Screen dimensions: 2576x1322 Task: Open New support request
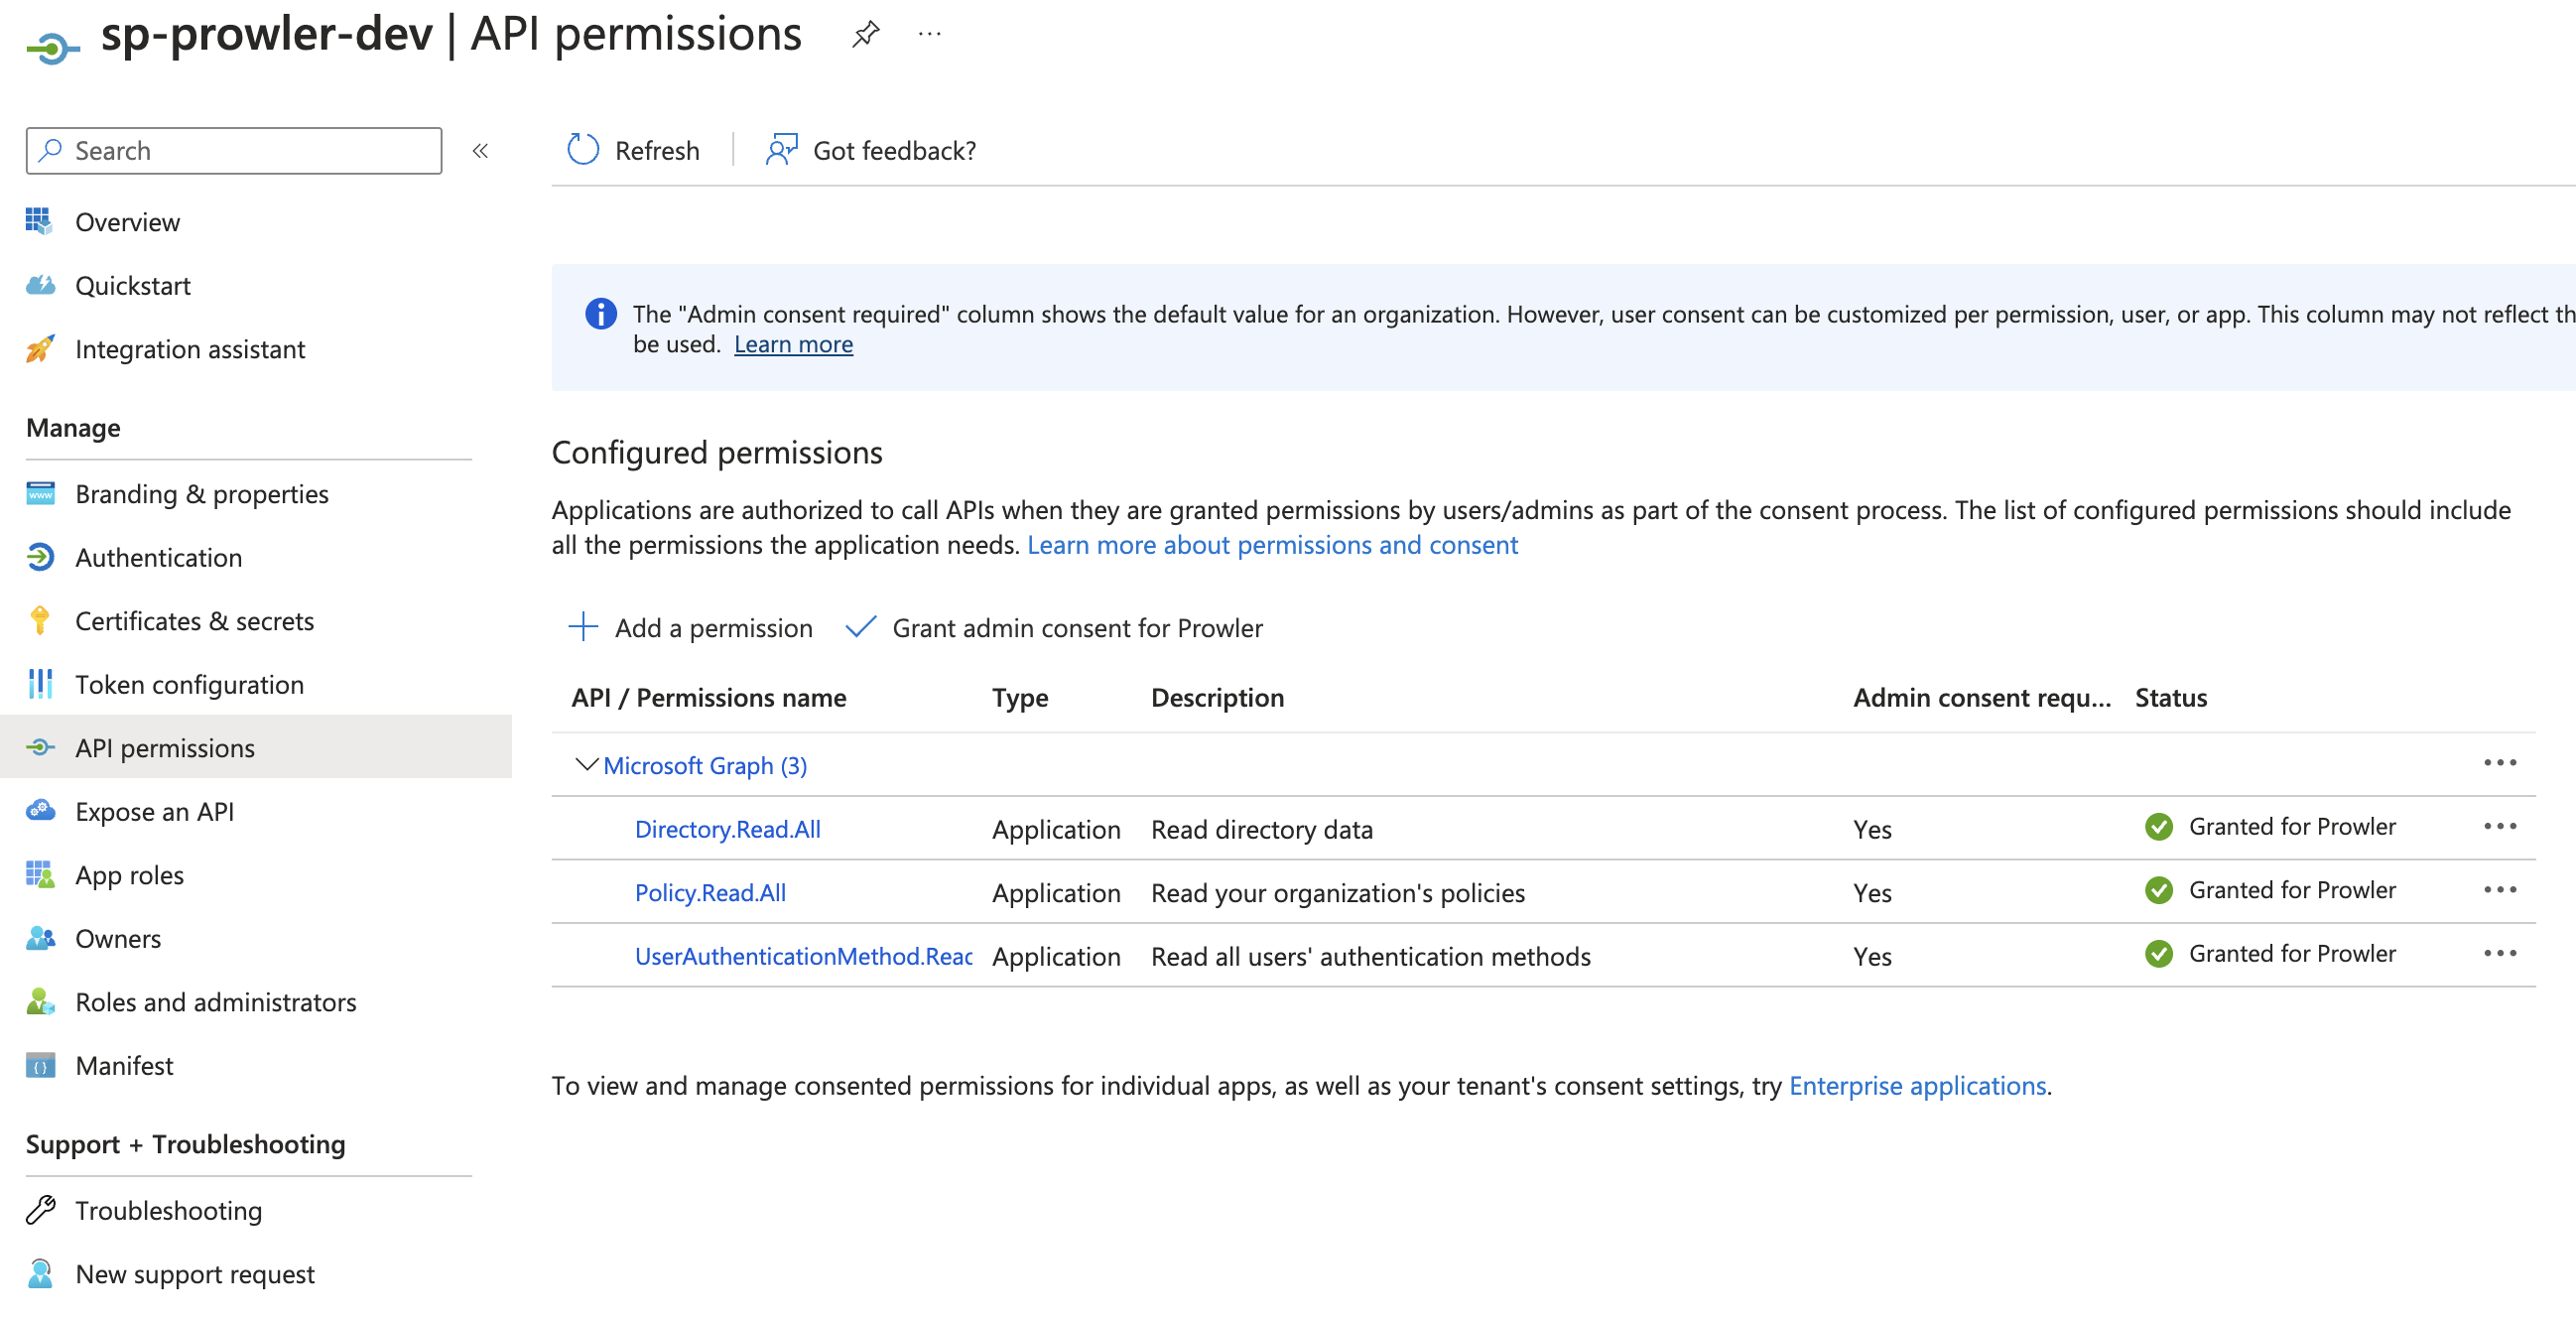[195, 1273]
